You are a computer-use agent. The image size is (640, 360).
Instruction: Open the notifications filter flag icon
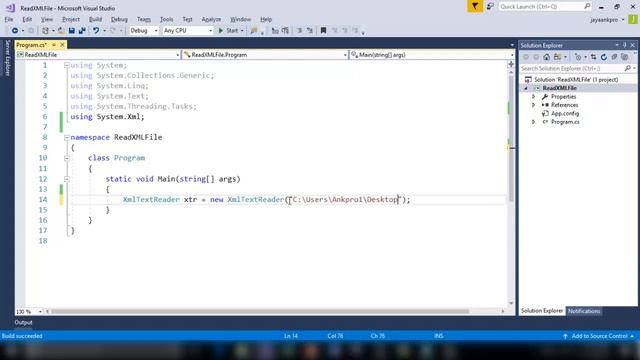click(475, 6)
